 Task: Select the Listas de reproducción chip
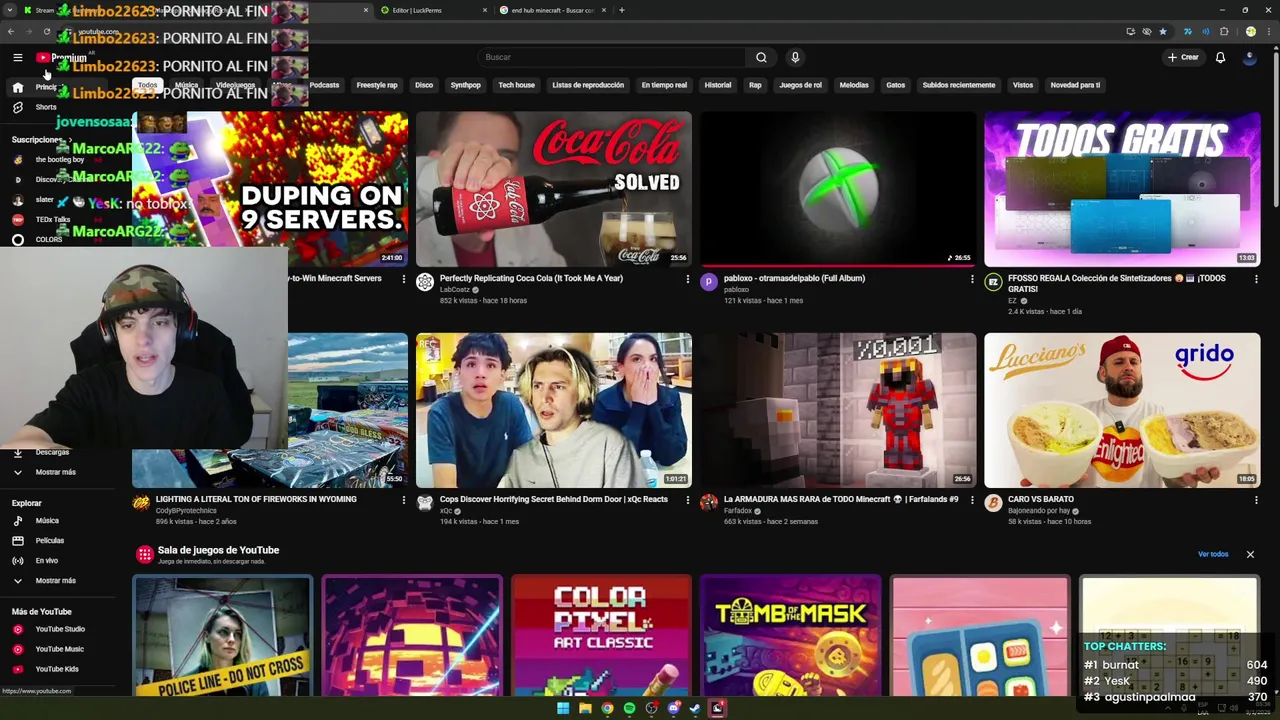click(x=588, y=85)
